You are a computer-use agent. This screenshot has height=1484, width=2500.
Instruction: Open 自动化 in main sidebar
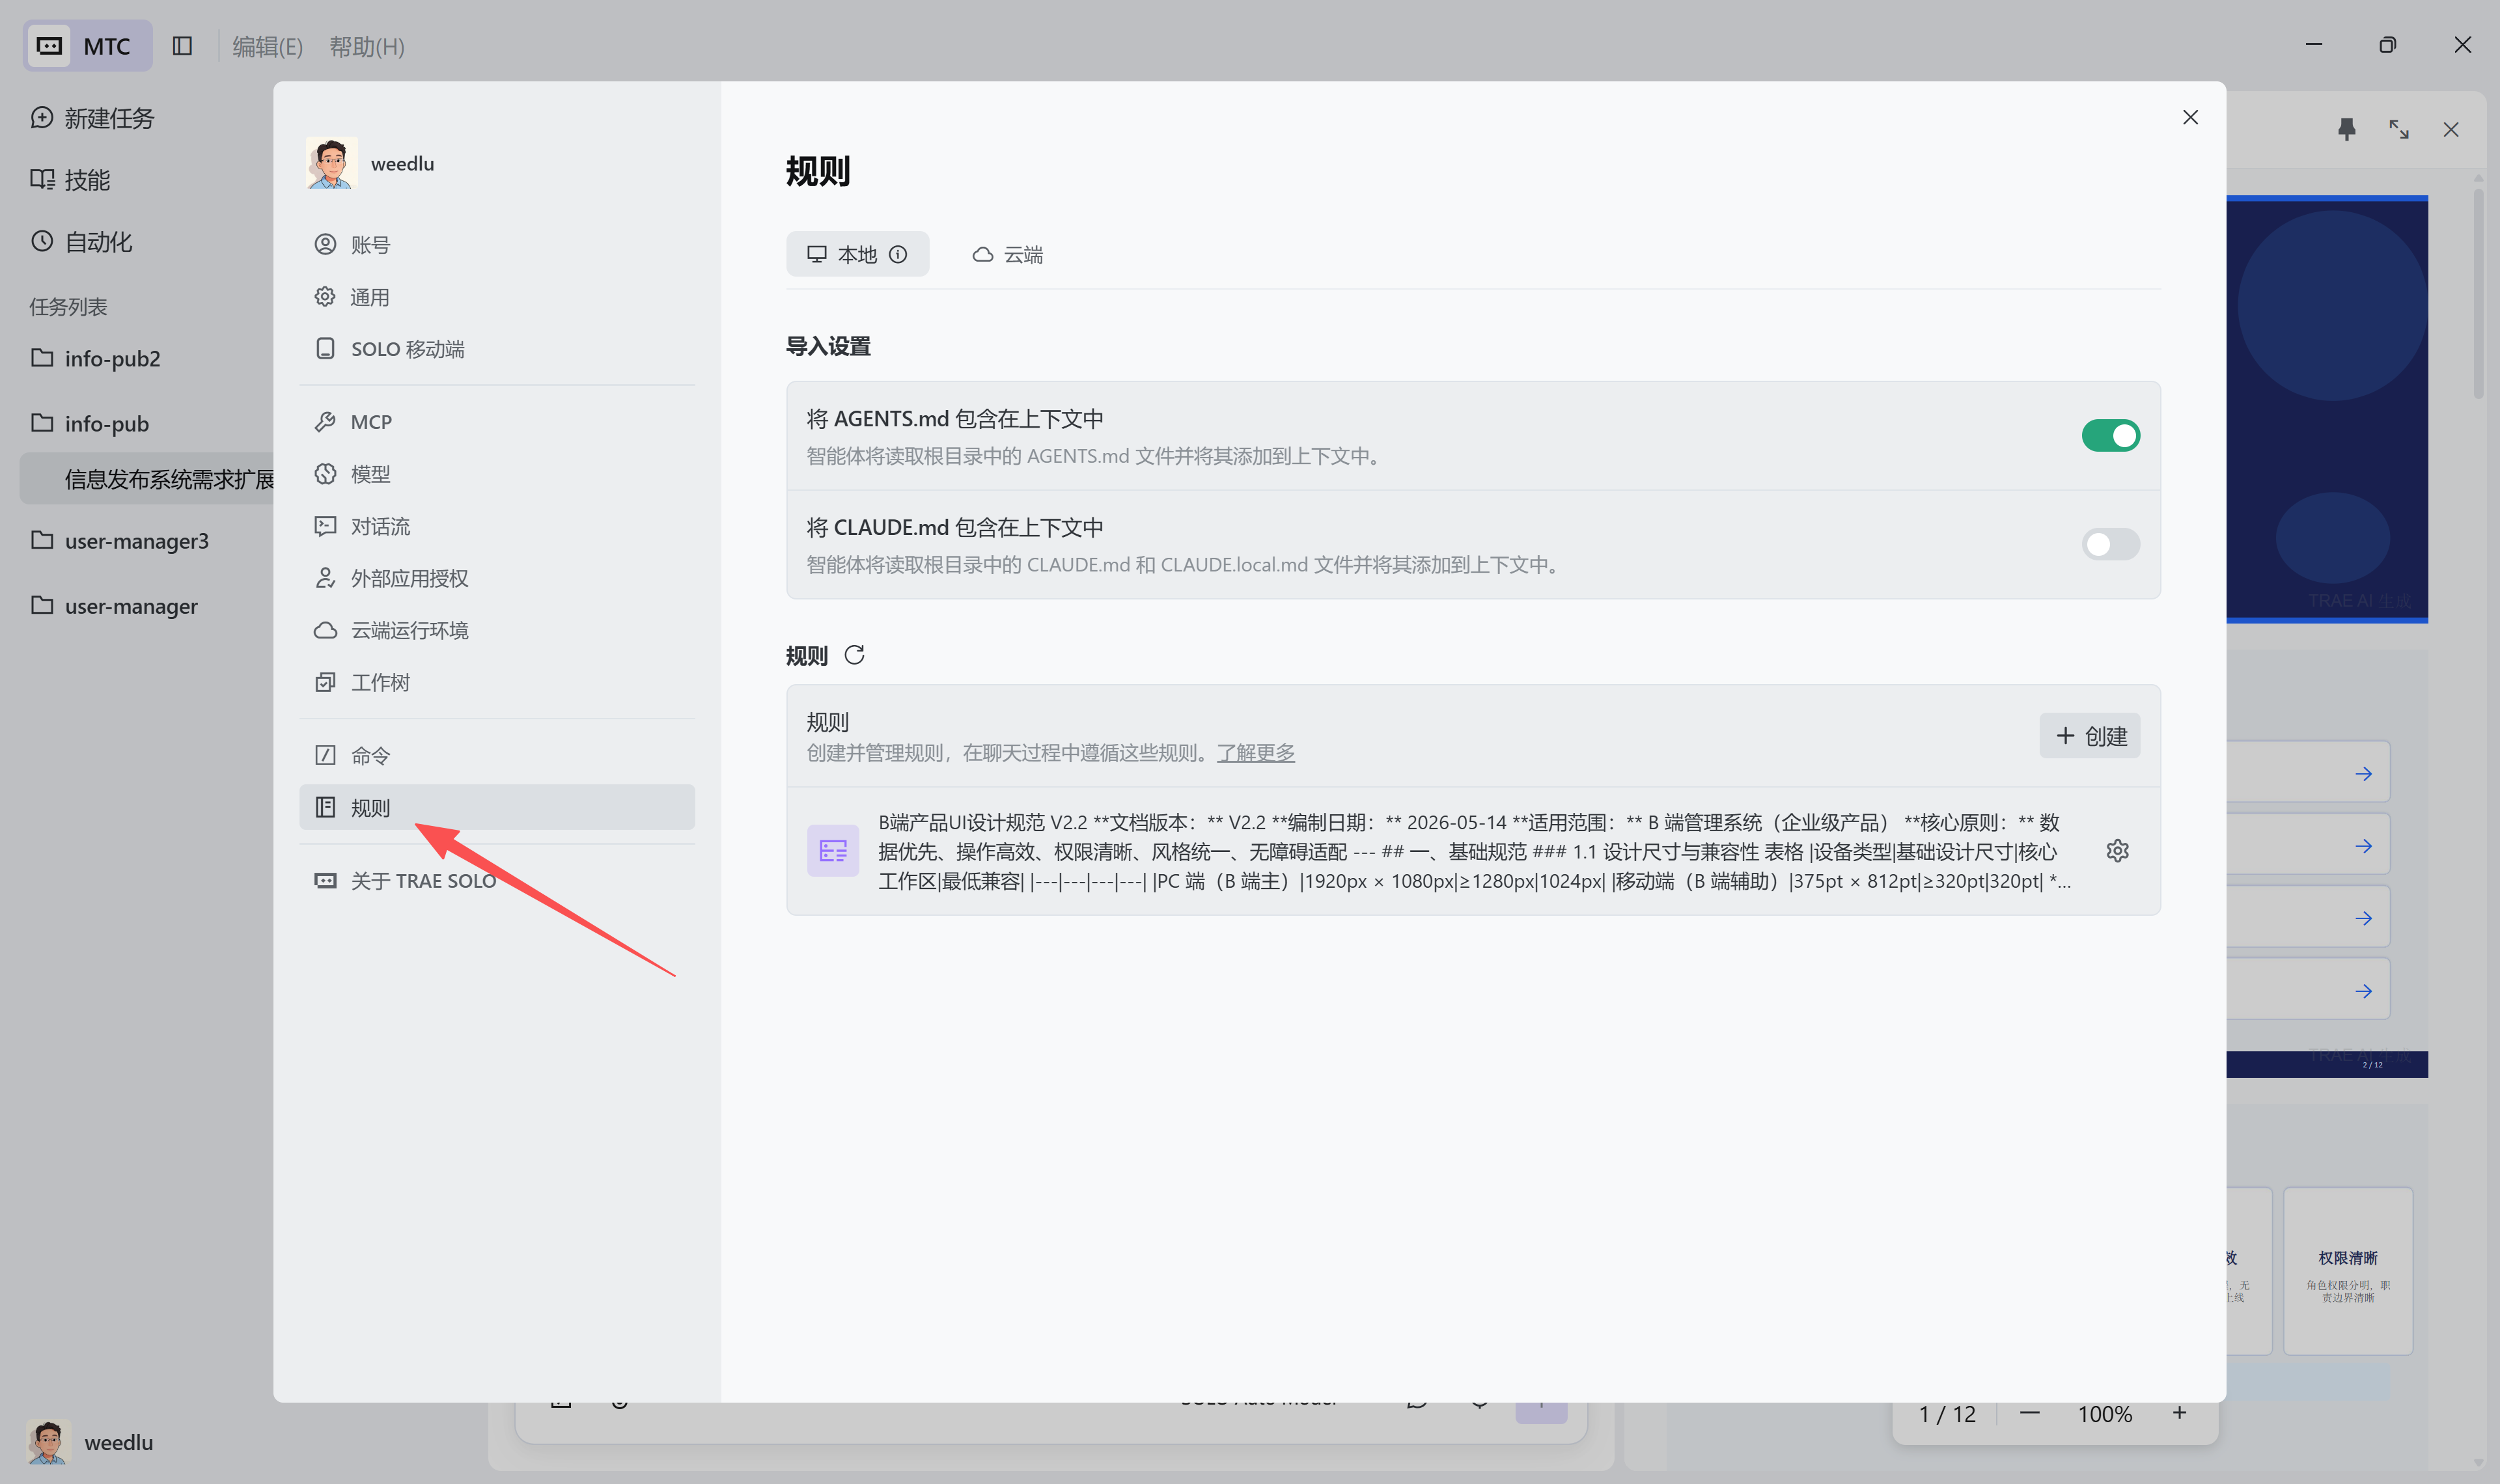[x=81, y=242]
